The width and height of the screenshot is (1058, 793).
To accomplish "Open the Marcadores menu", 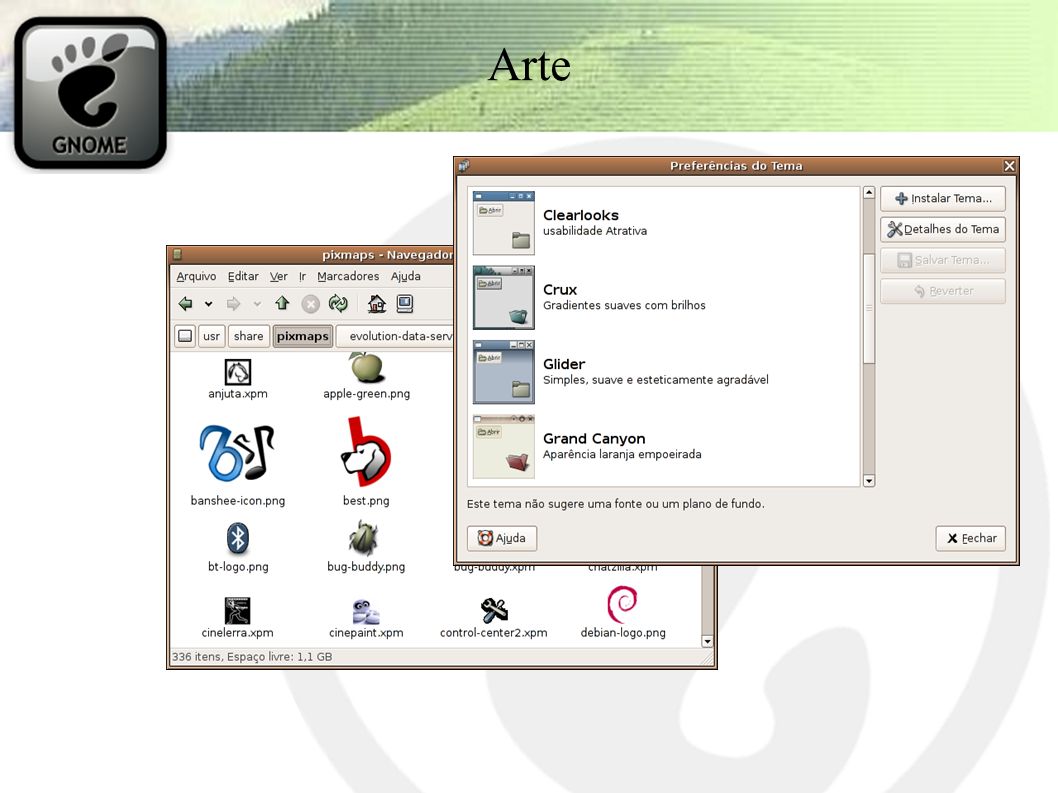I will [348, 276].
